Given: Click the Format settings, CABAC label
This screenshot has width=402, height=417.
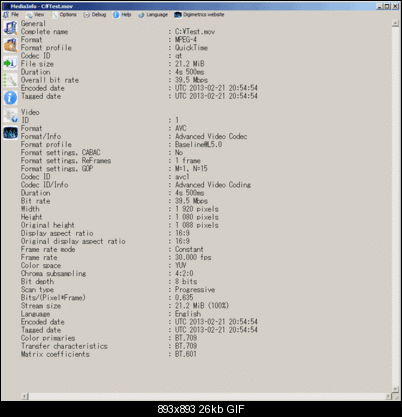Looking at the screenshot, I should tap(61, 152).
